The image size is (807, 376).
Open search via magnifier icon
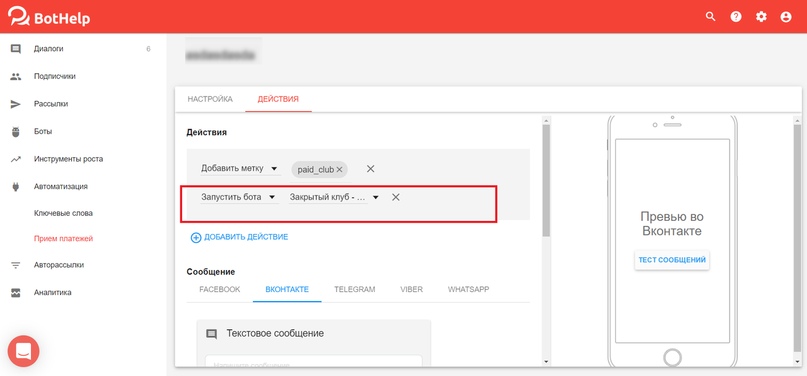point(710,16)
